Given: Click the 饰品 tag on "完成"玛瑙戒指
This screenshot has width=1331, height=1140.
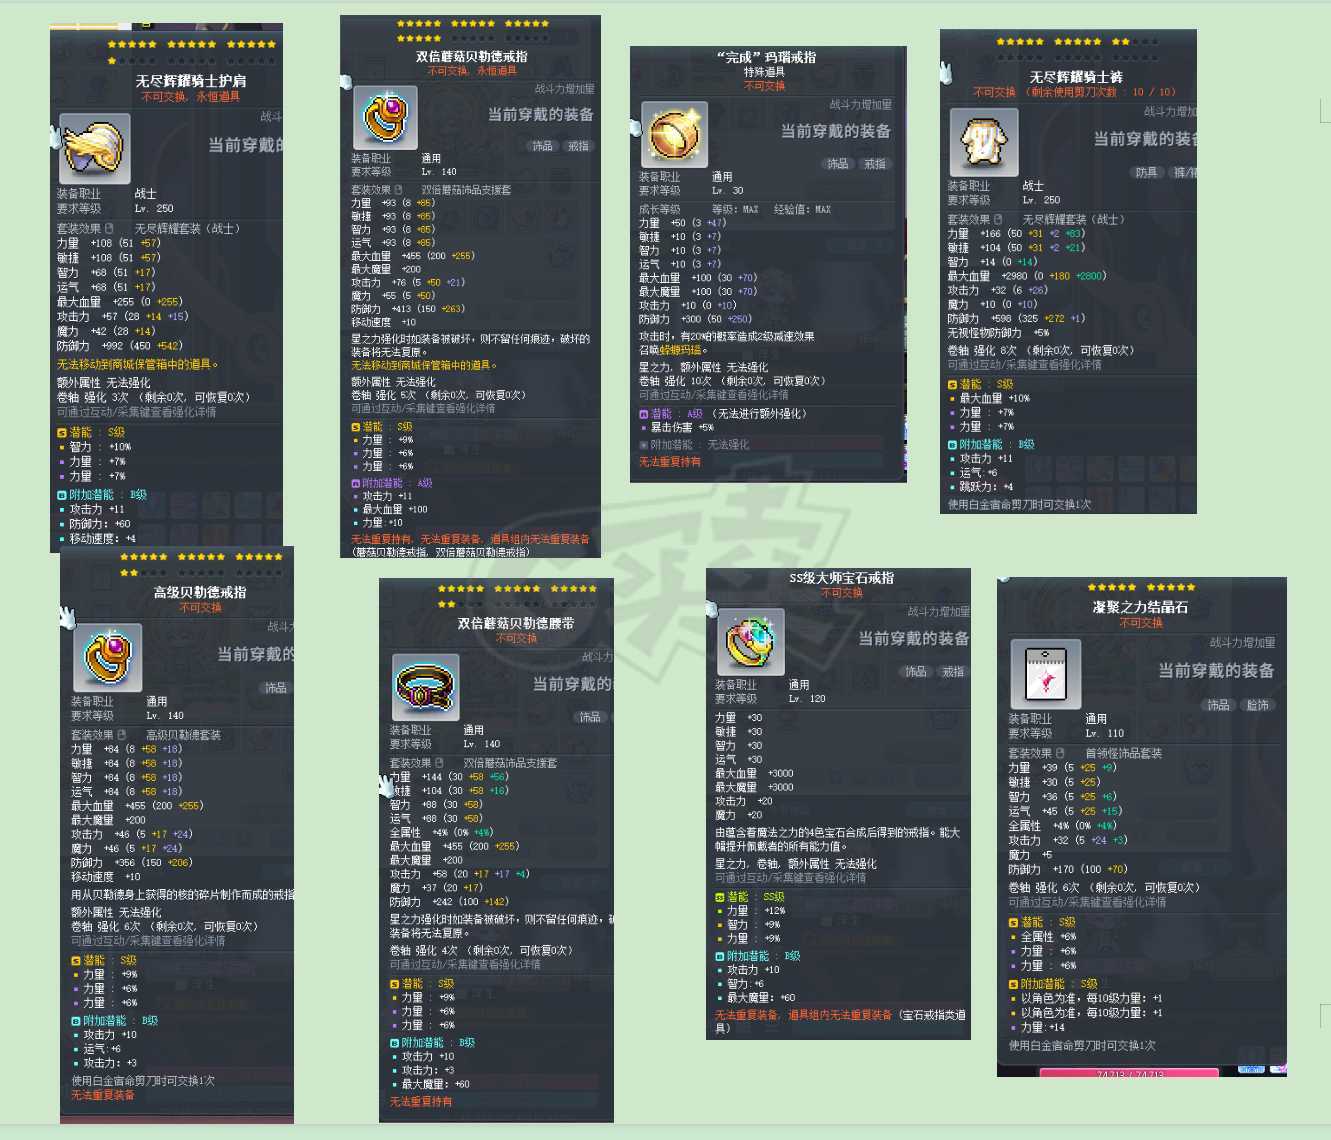Looking at the screenshot, I should pos(837,164).
